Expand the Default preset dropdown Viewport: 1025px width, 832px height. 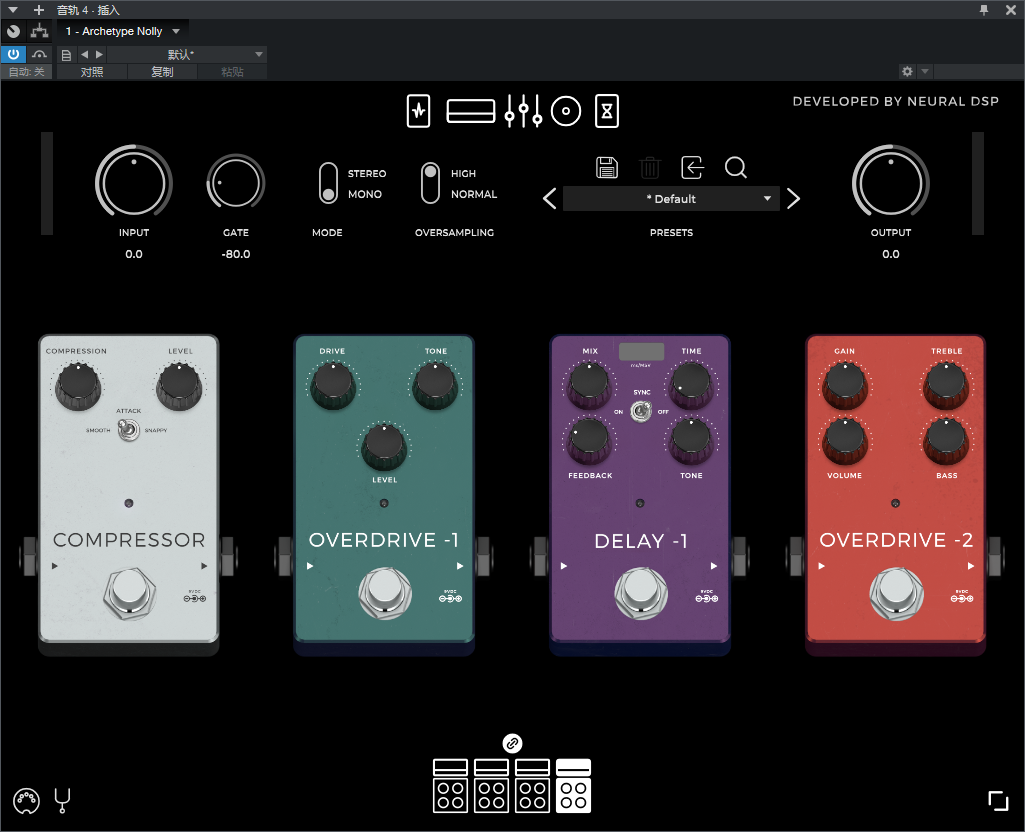pos(671,199)
